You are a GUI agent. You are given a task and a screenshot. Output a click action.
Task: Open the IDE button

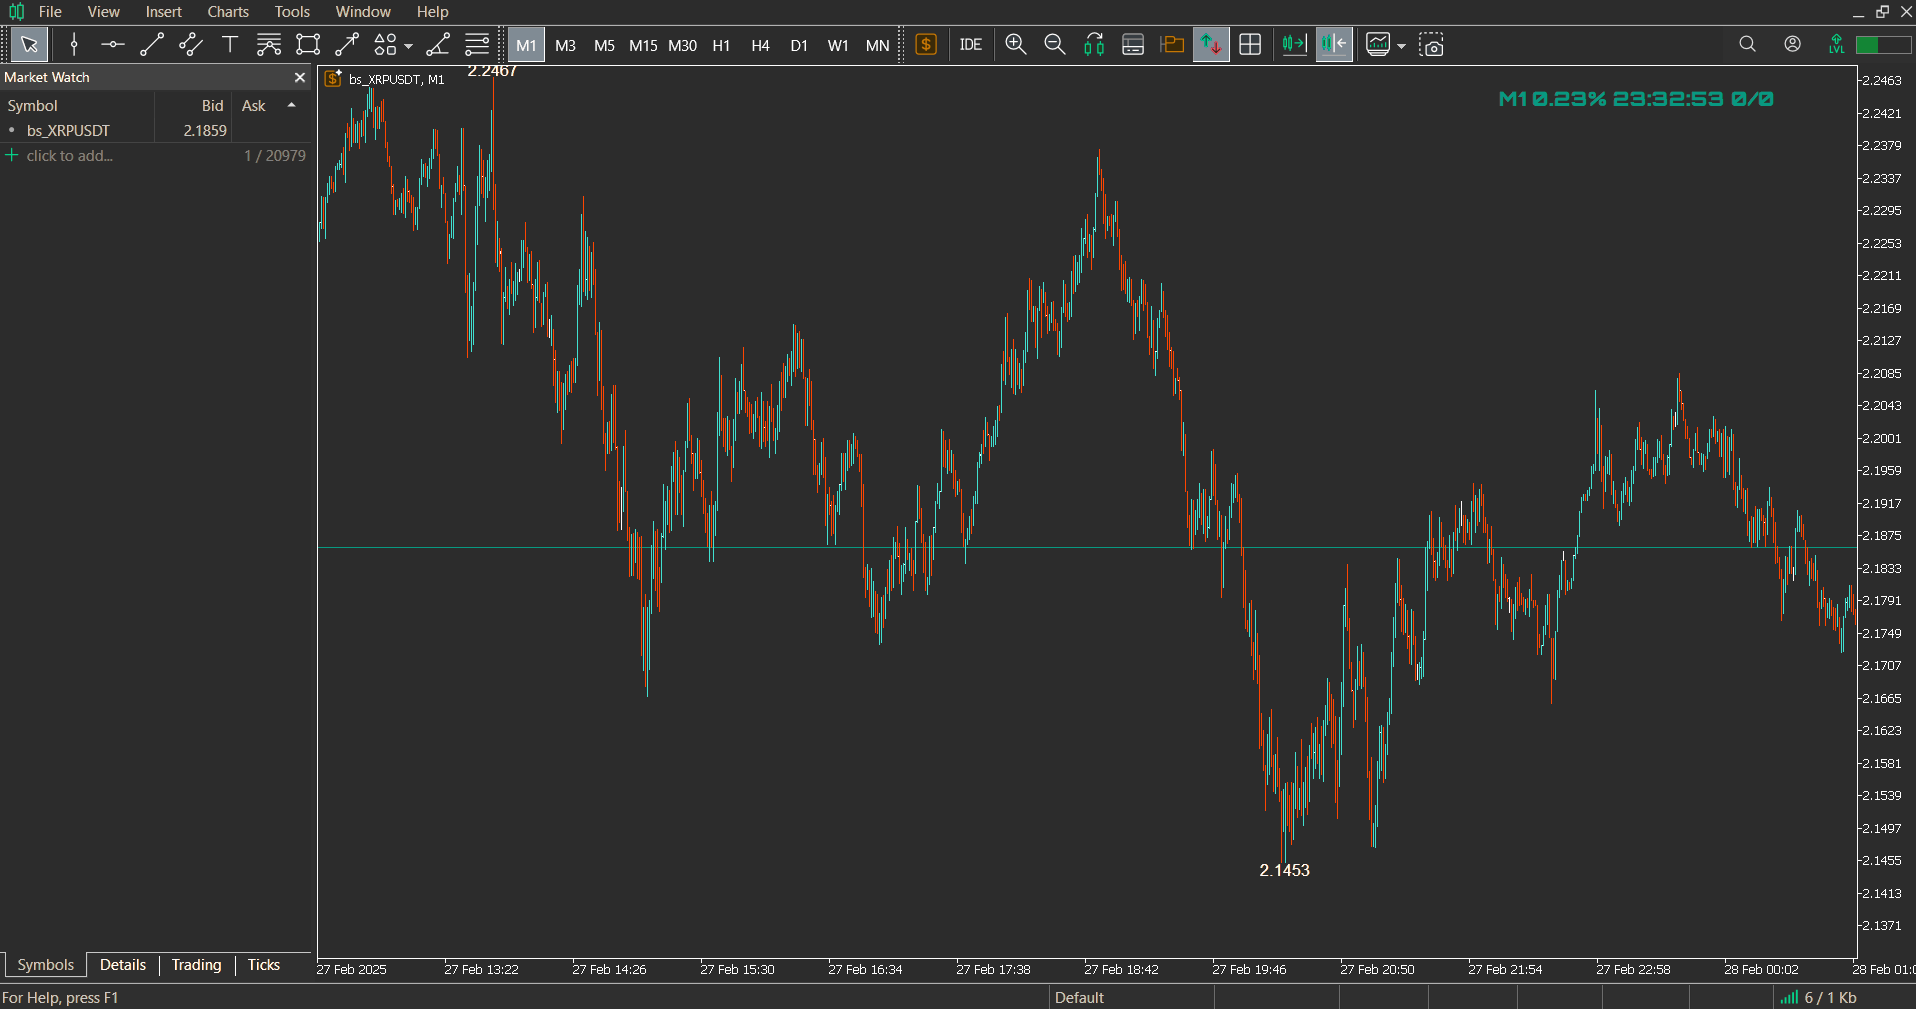[x=970, y=45]
